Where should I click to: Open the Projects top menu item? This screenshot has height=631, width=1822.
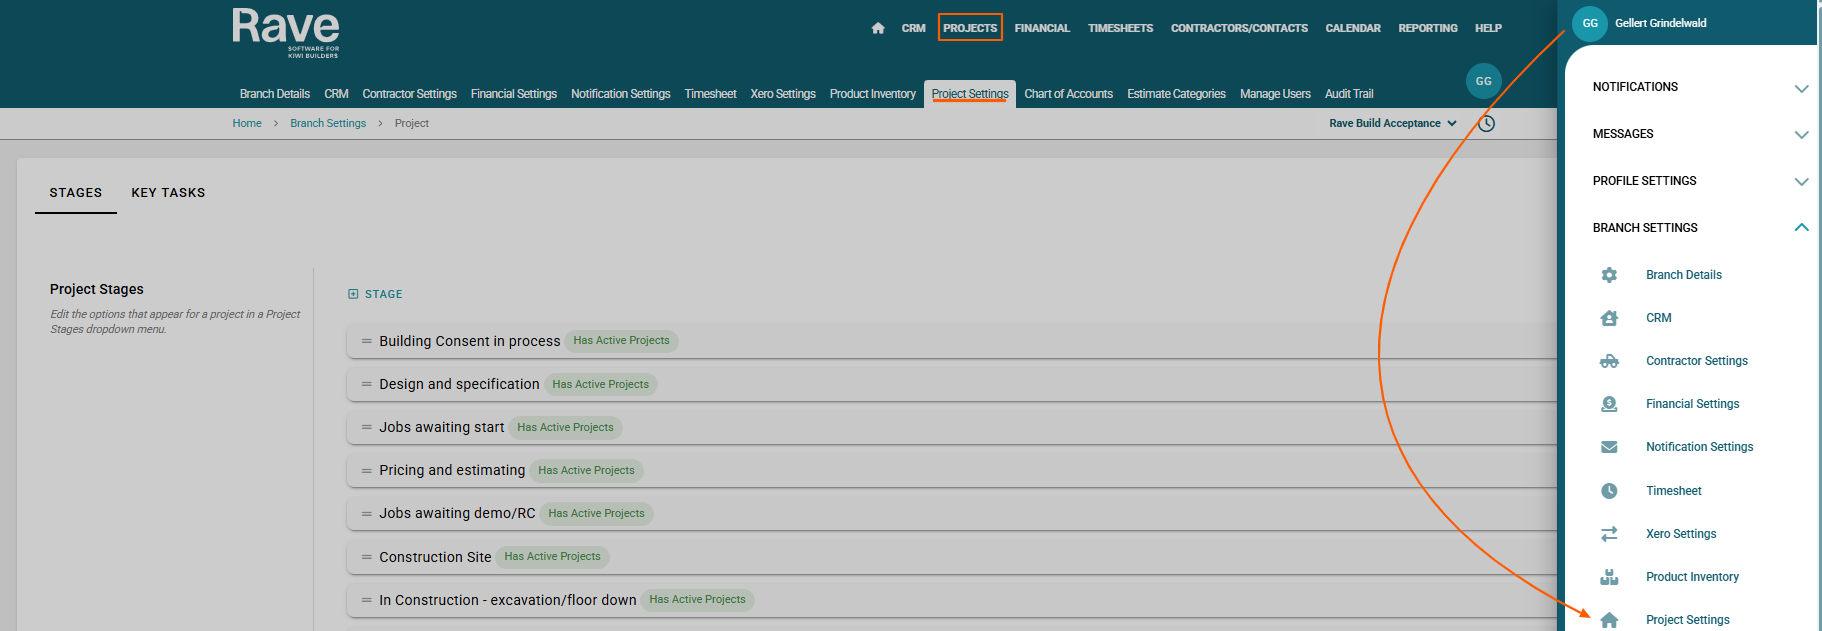coord(970,28)
